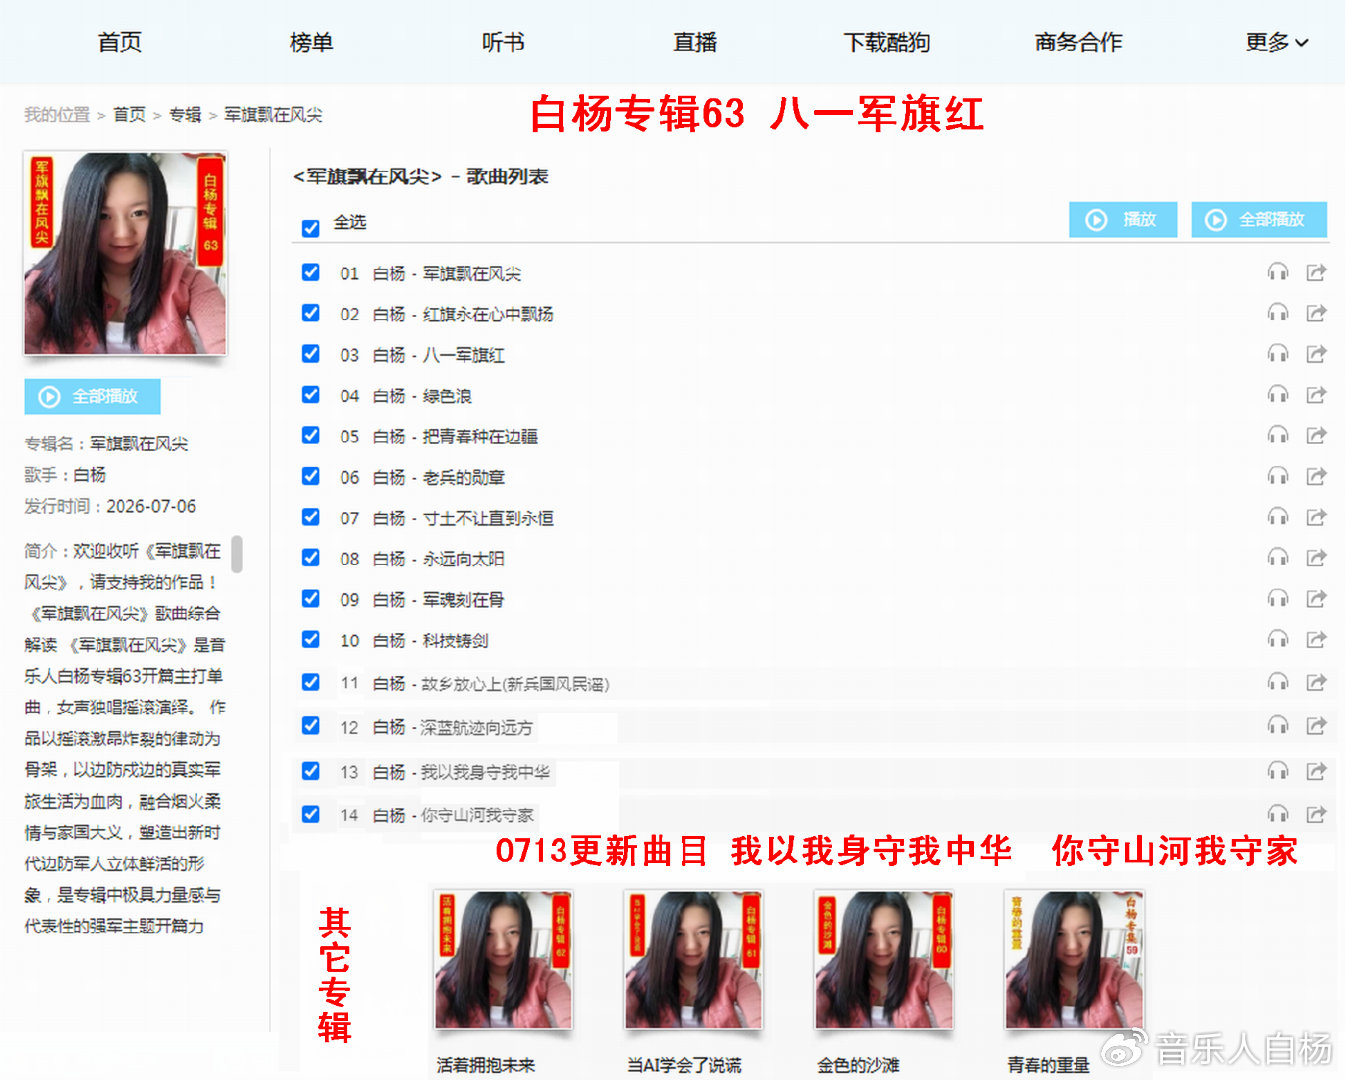The height and width of the screenshot is (1080, 1345).
Task: Click headphone icon for 我以我身守我中华
Action: click(x=1278, y=771)
